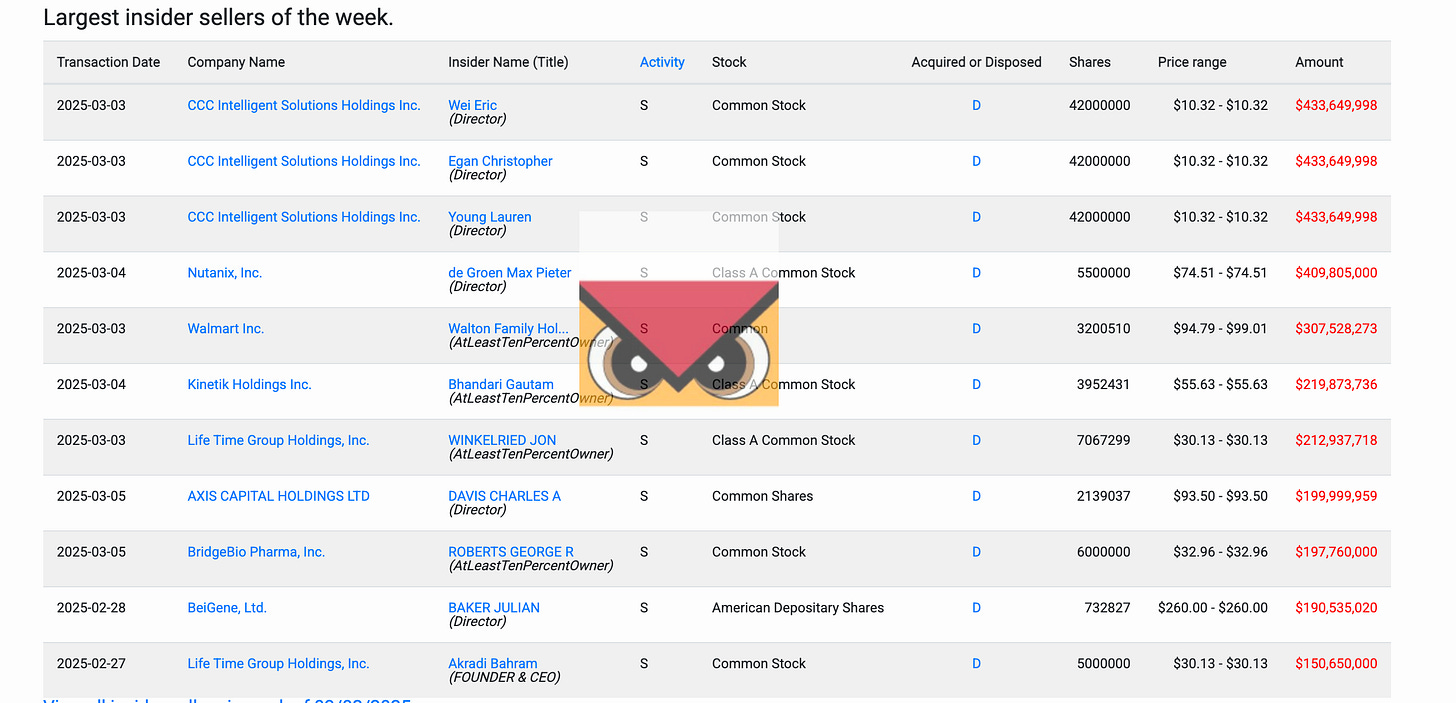View insider de Groen Max Pieter

tap(510, 273)
